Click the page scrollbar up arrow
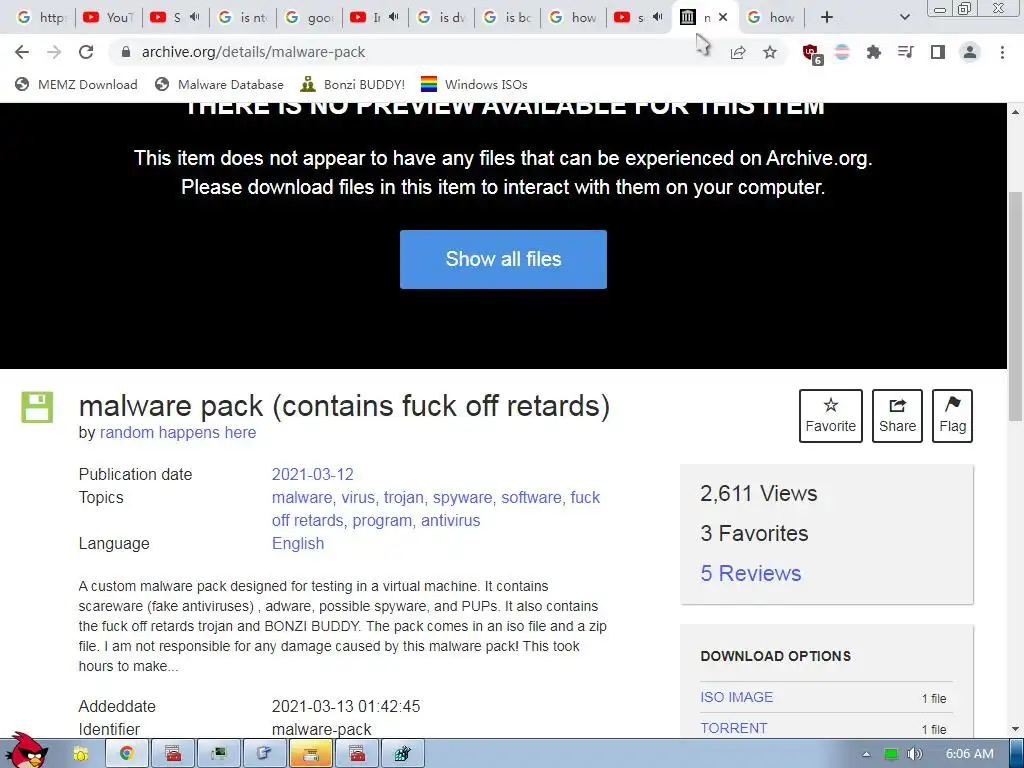The height and width of the screenshot is (768, 1024). click(x=1016, y=112)
